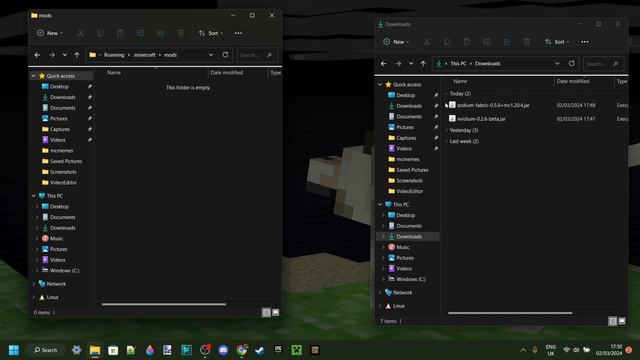Show hidden system tray icons
Image resolution: width=640 pixels, height=360 pixels.
tap(523, 350)
